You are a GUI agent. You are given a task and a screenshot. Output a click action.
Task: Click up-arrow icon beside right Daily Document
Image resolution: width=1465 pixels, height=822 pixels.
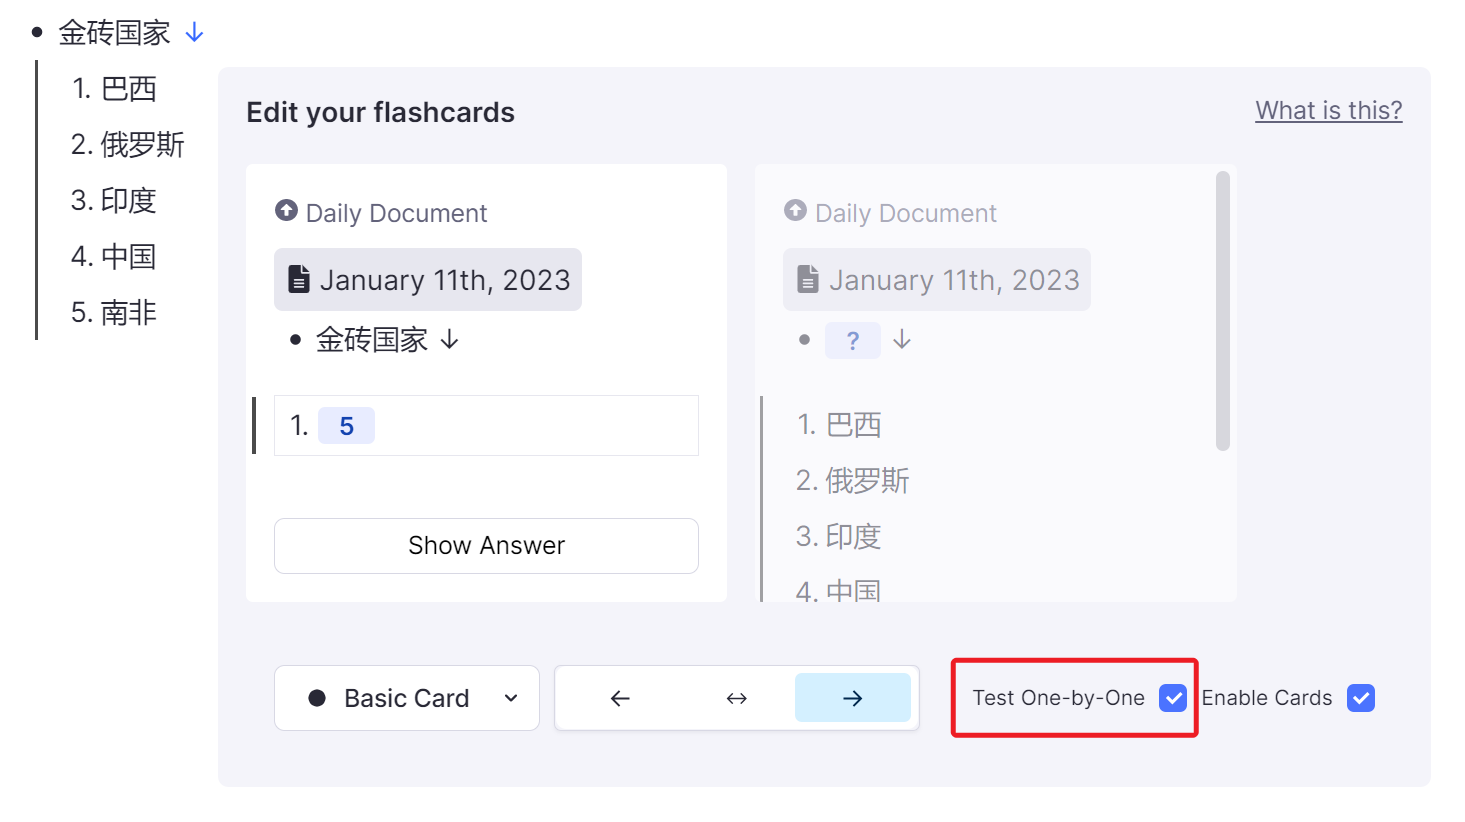(x=795, y=211)
